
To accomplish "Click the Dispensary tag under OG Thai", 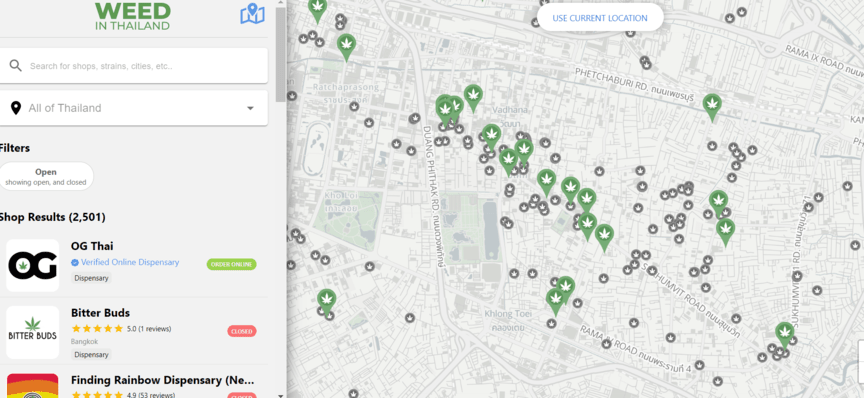I will 91,278.
